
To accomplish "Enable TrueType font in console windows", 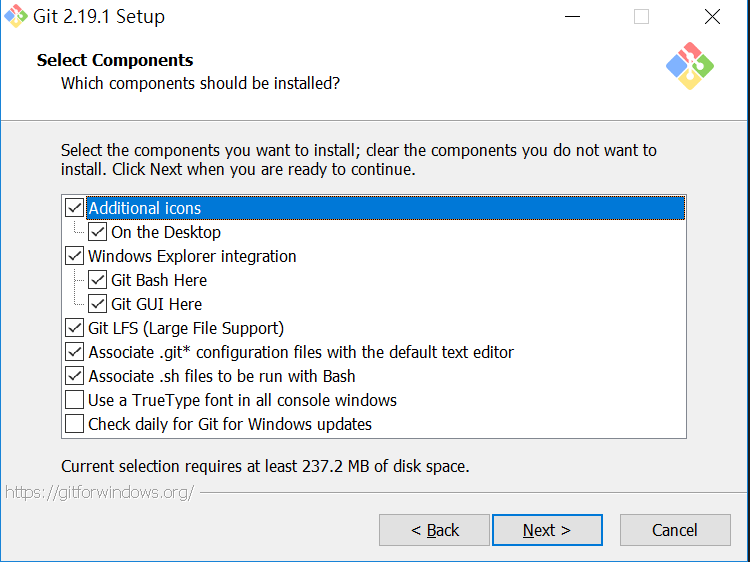I will (x=75, y=400).
